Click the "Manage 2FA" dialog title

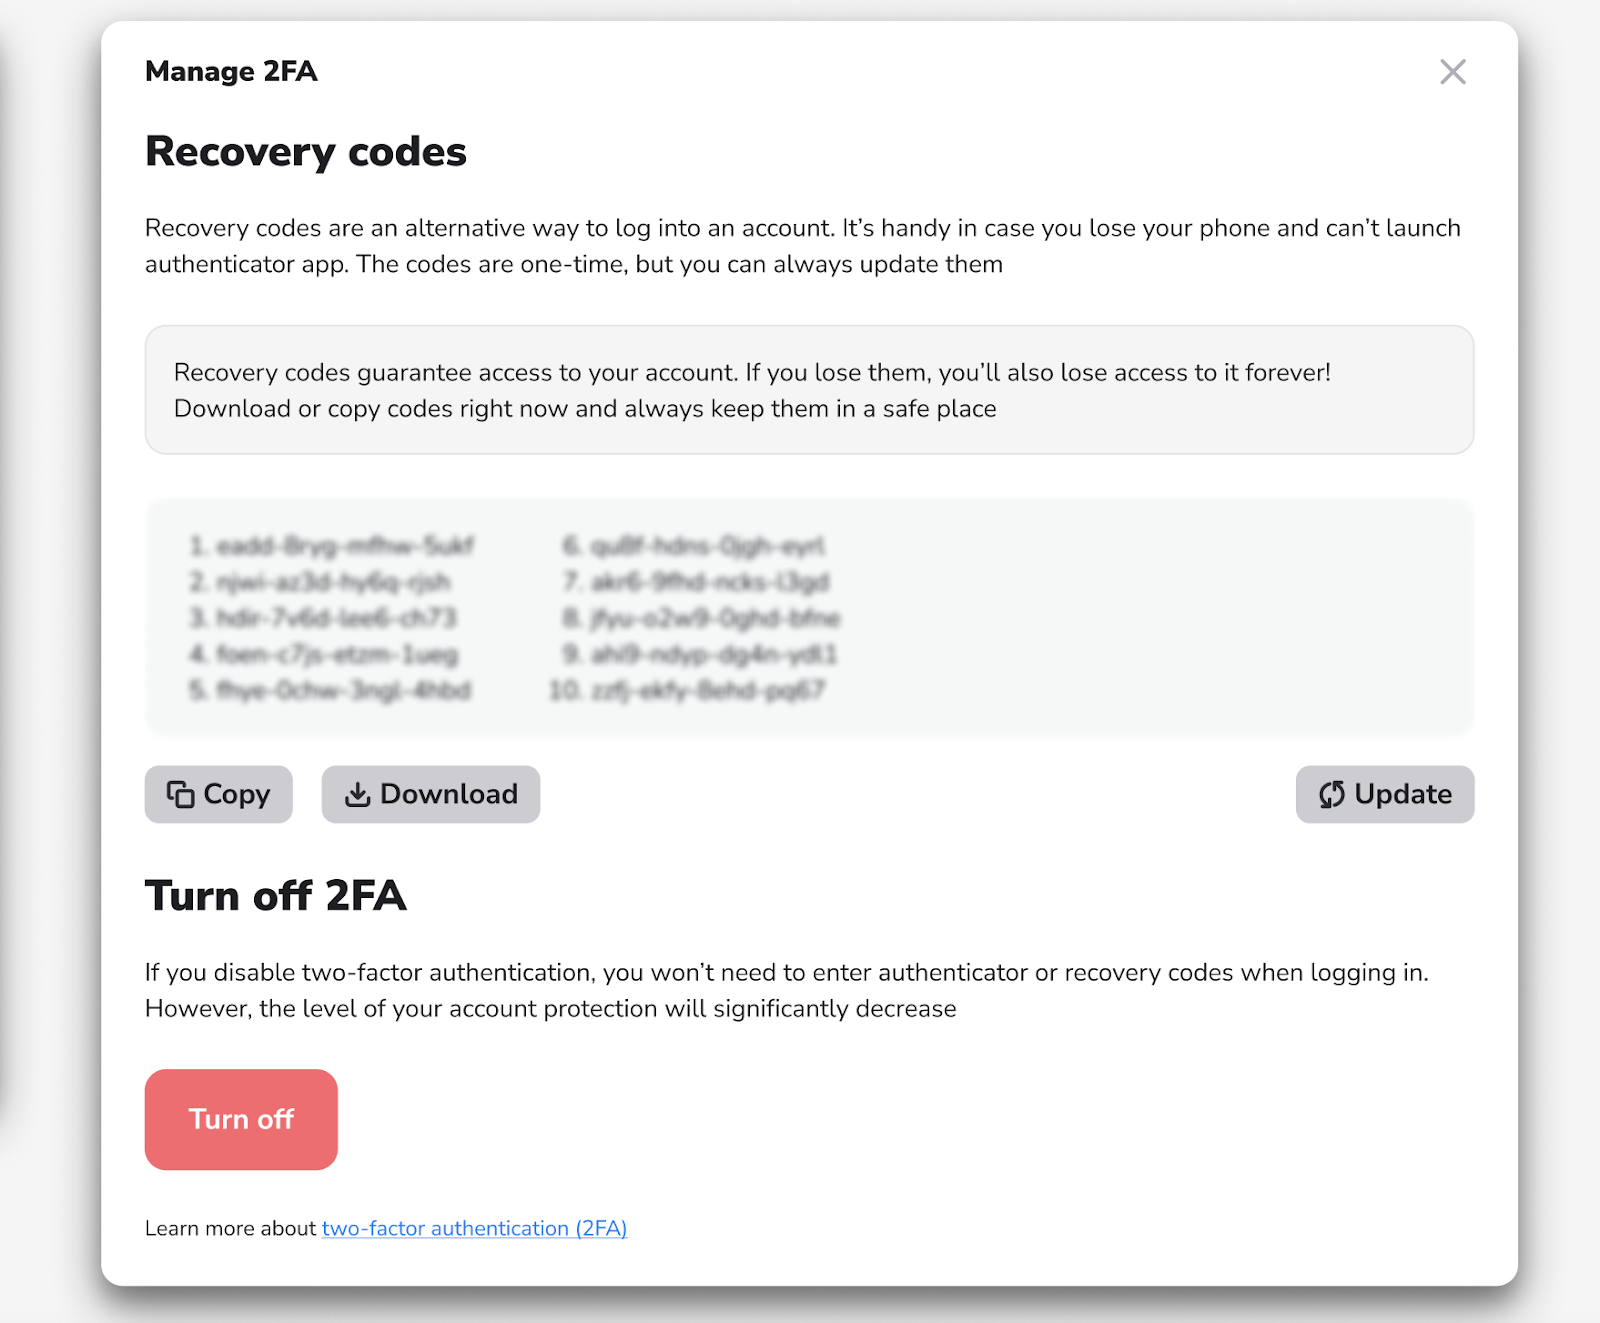click(x=231, y=71)
